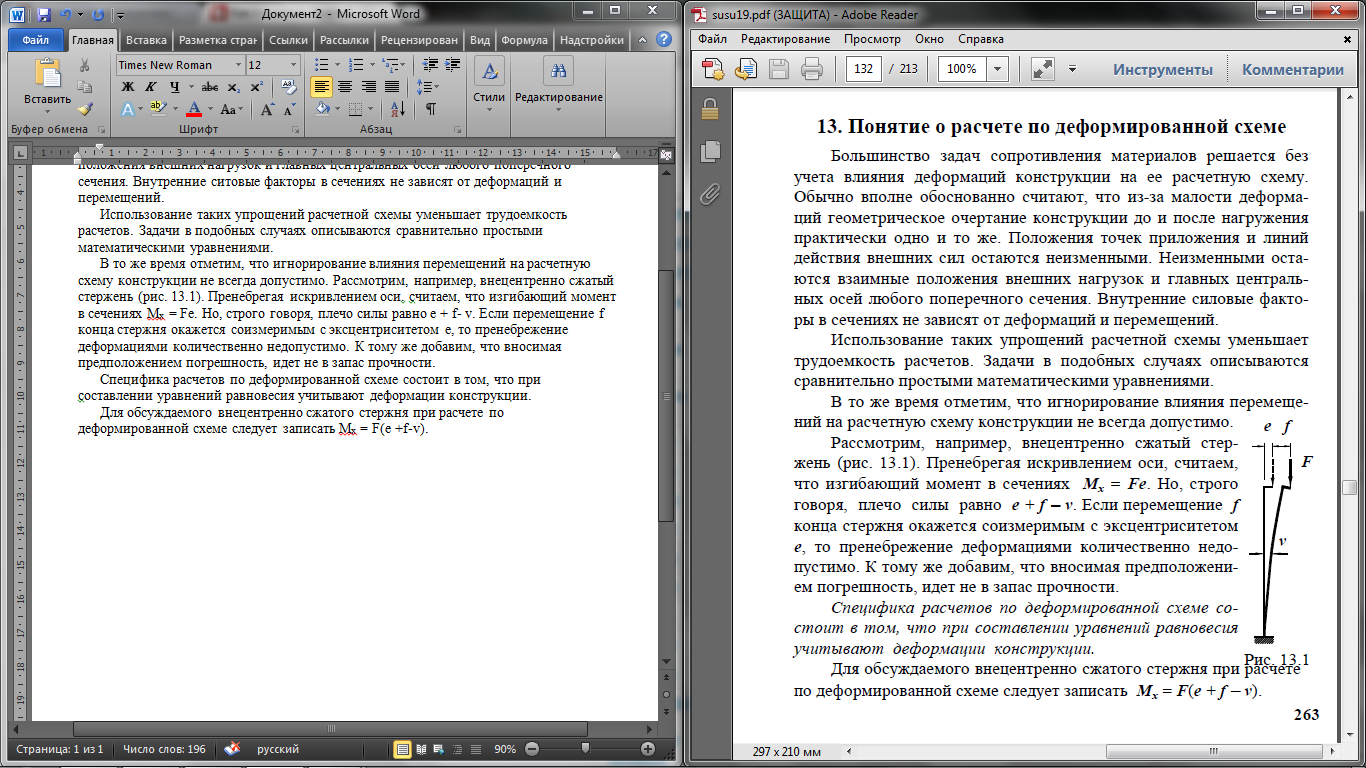This screenshot has width=1366, height=768.
Task: Click the Adobe Reader convert file icon
Action: [x=746, y=69]
